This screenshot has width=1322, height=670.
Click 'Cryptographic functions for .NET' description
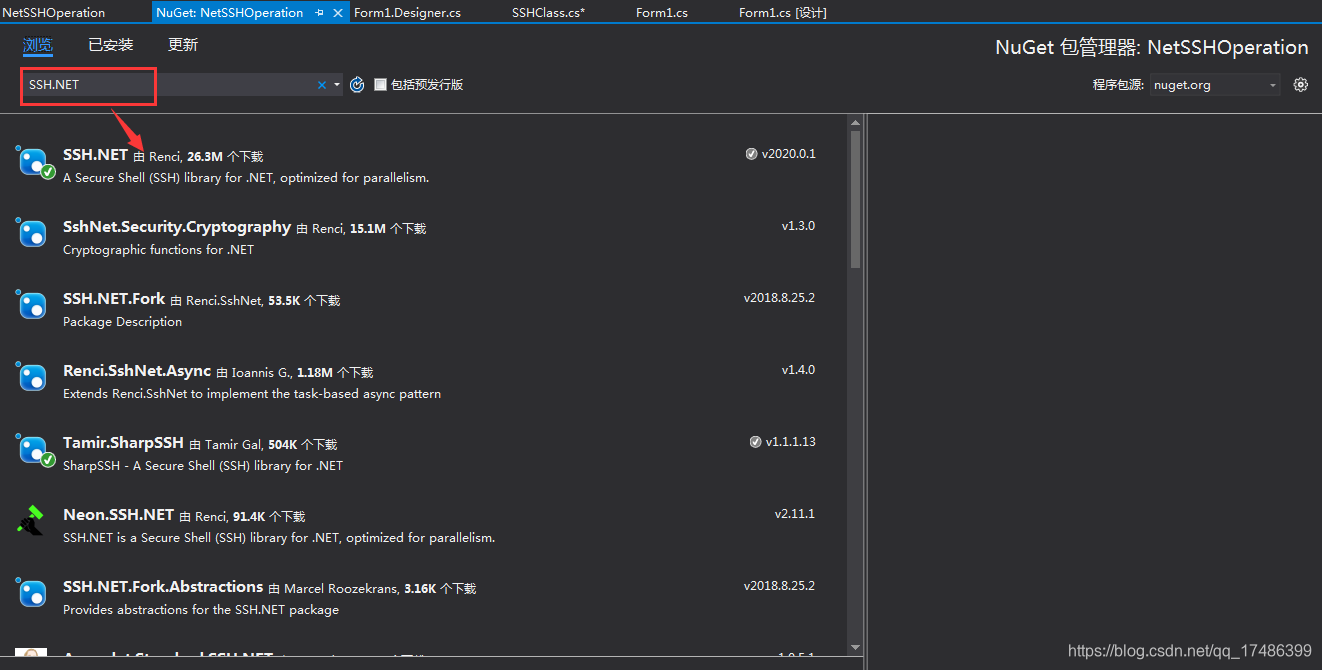158,250
